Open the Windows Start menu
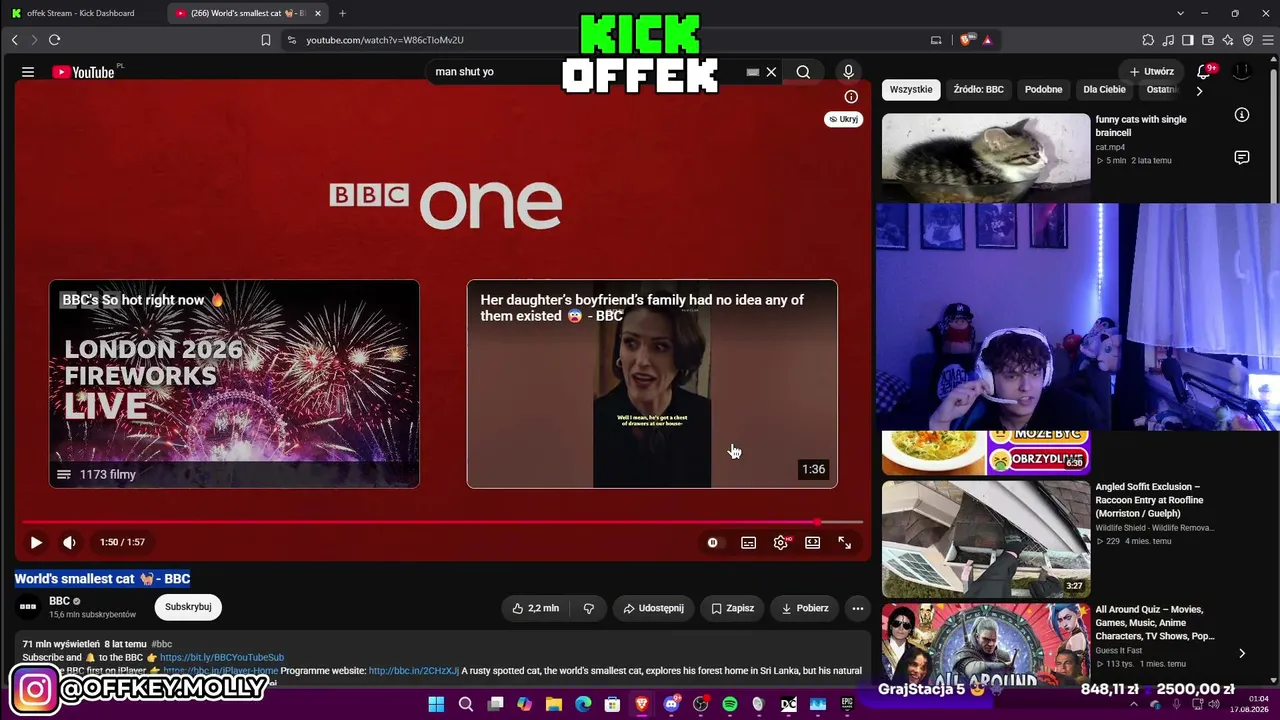This screenshot has width=1280, height=720. [436, 705]
